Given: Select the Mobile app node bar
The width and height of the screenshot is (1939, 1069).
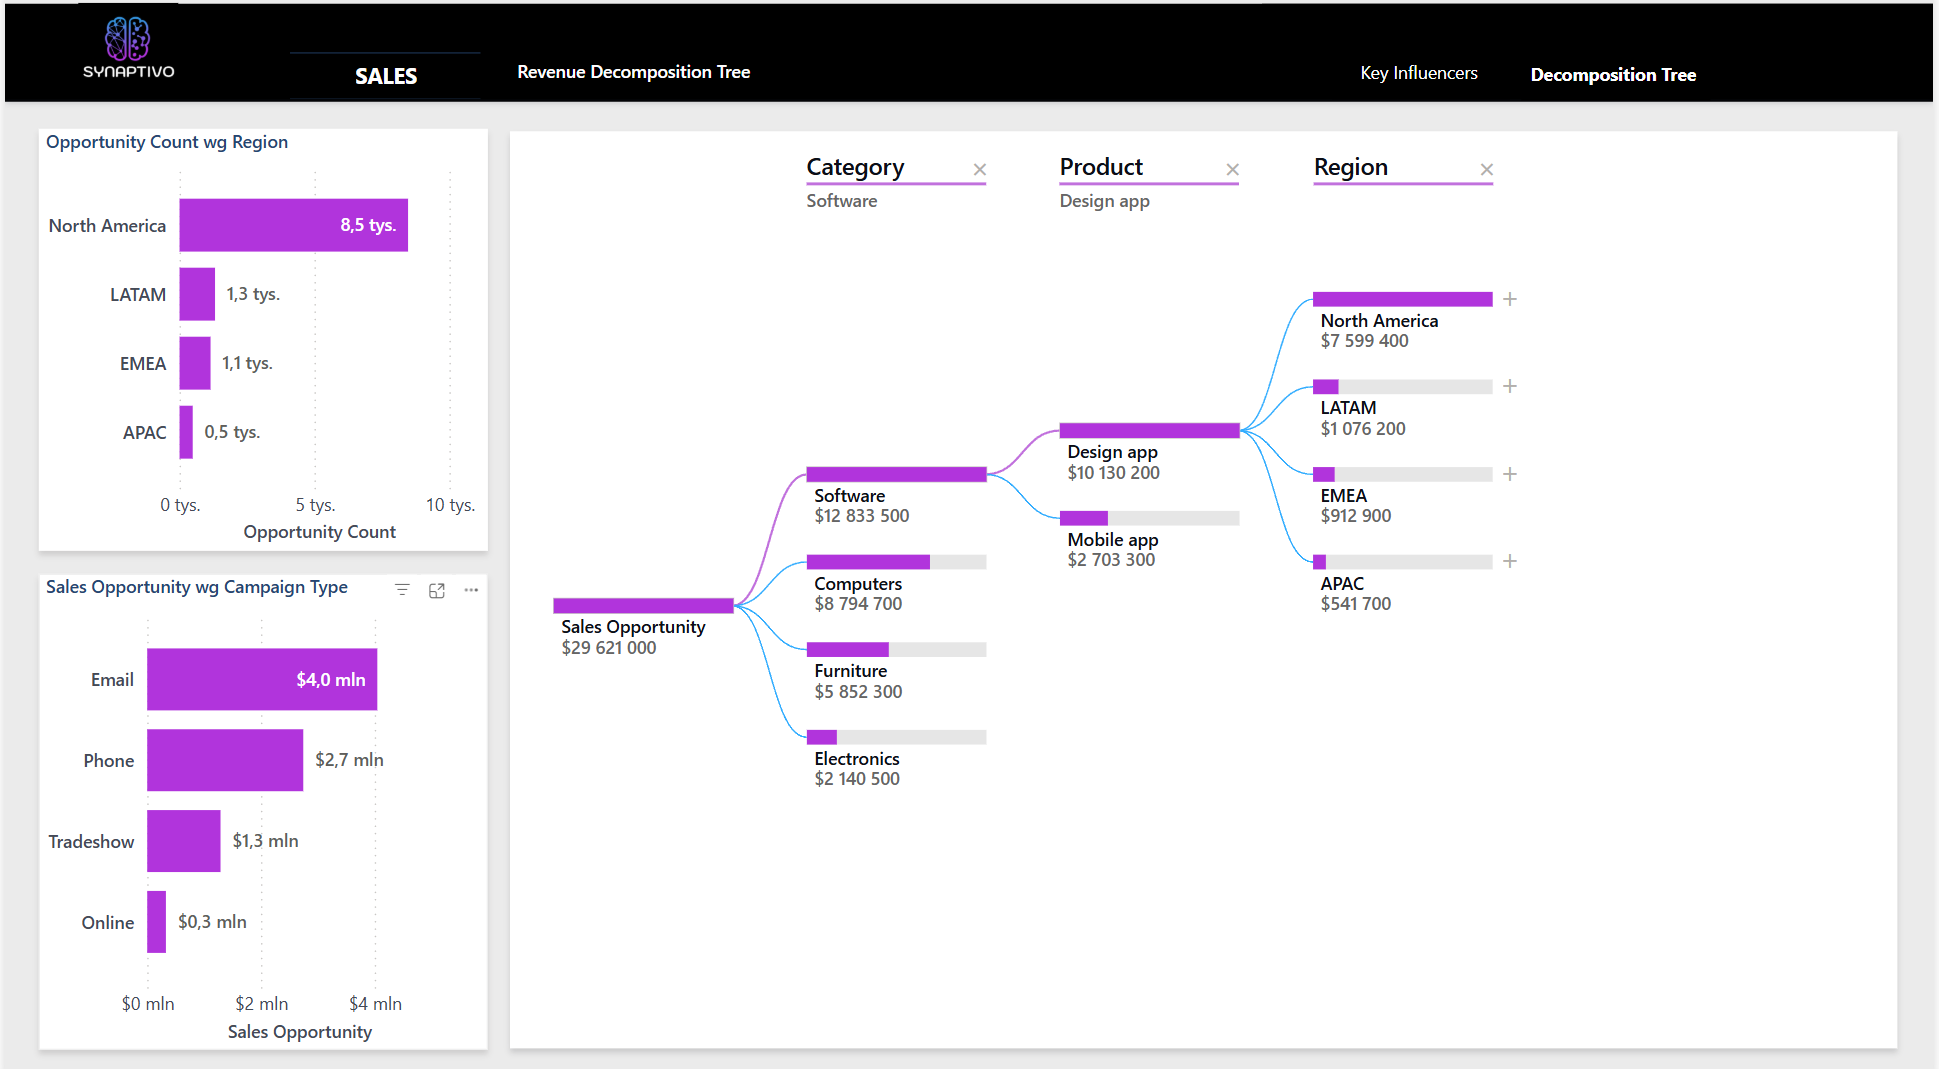Looking at the screenshot, I should coord(1149,518).
